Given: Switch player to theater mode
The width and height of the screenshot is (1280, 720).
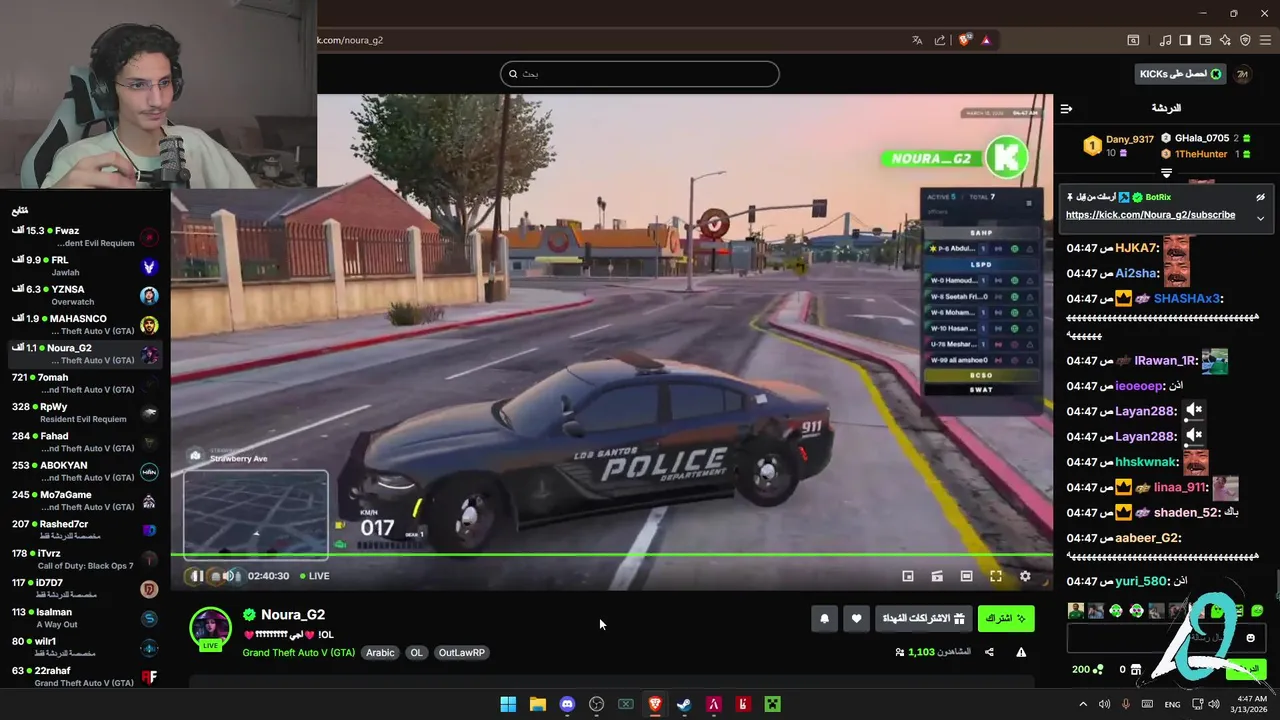Looking at the screenshot, I should (x=966, y=576).
